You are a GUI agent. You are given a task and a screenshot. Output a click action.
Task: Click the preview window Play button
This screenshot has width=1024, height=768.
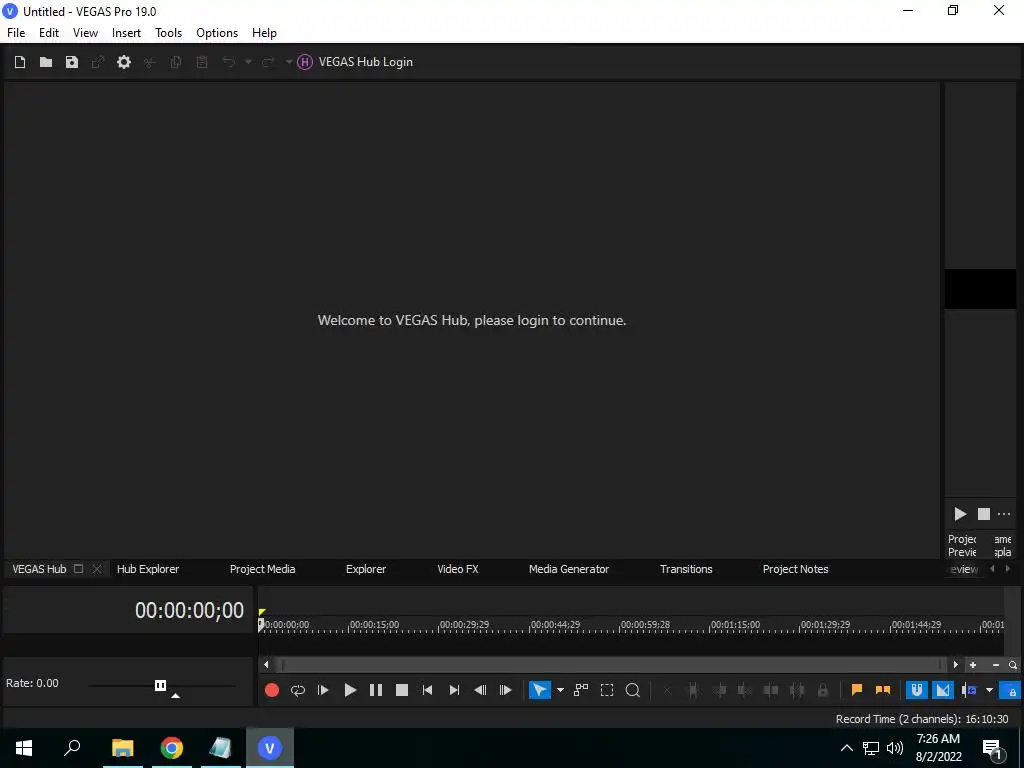pos(960,515)
